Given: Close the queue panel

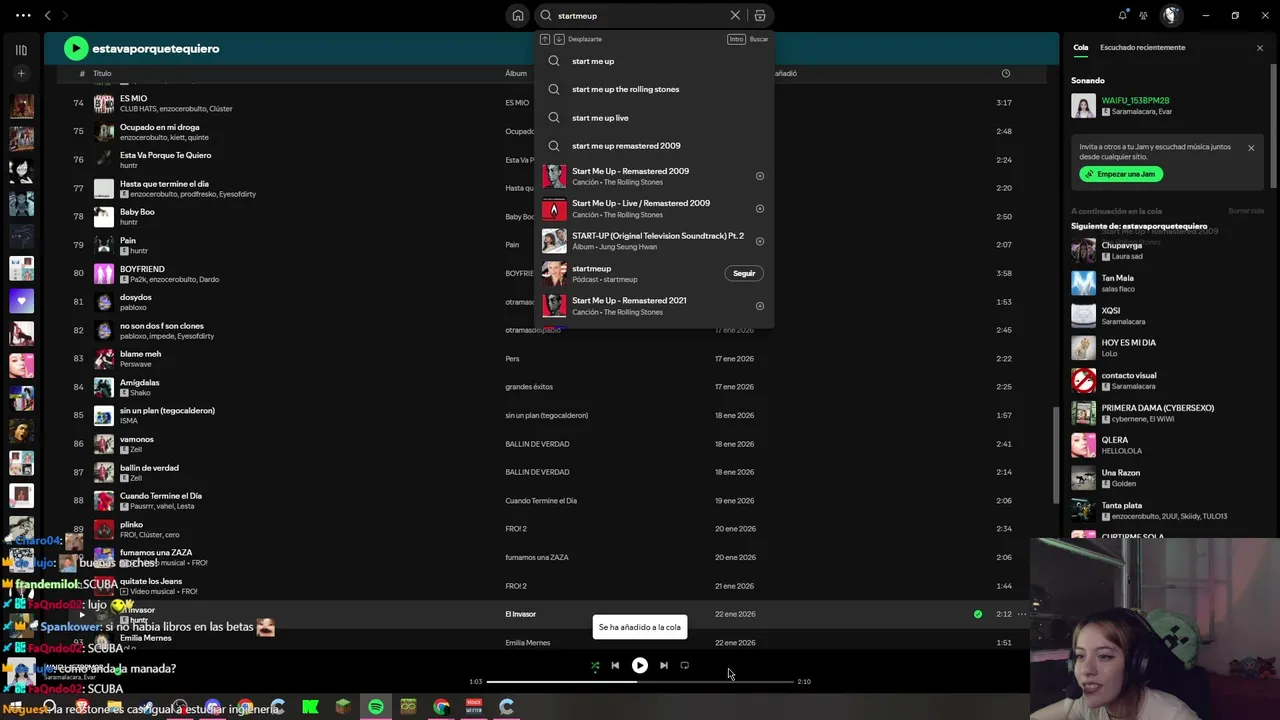Looking at the screenshot, I should (1259, 48).
